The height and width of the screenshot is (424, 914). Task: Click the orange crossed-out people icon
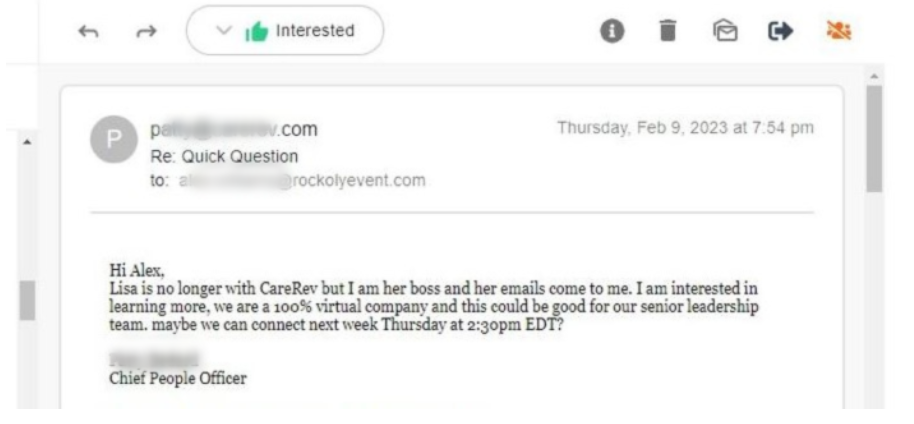pos(839,31)
